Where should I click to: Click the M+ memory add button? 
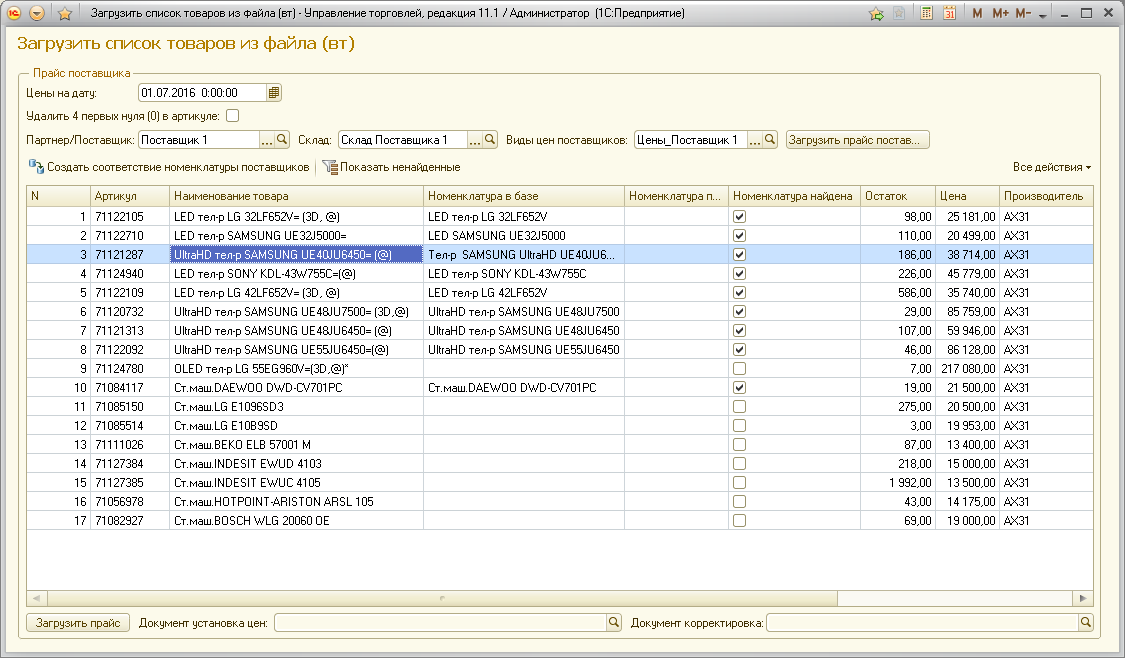click(x=1000, y=13)
